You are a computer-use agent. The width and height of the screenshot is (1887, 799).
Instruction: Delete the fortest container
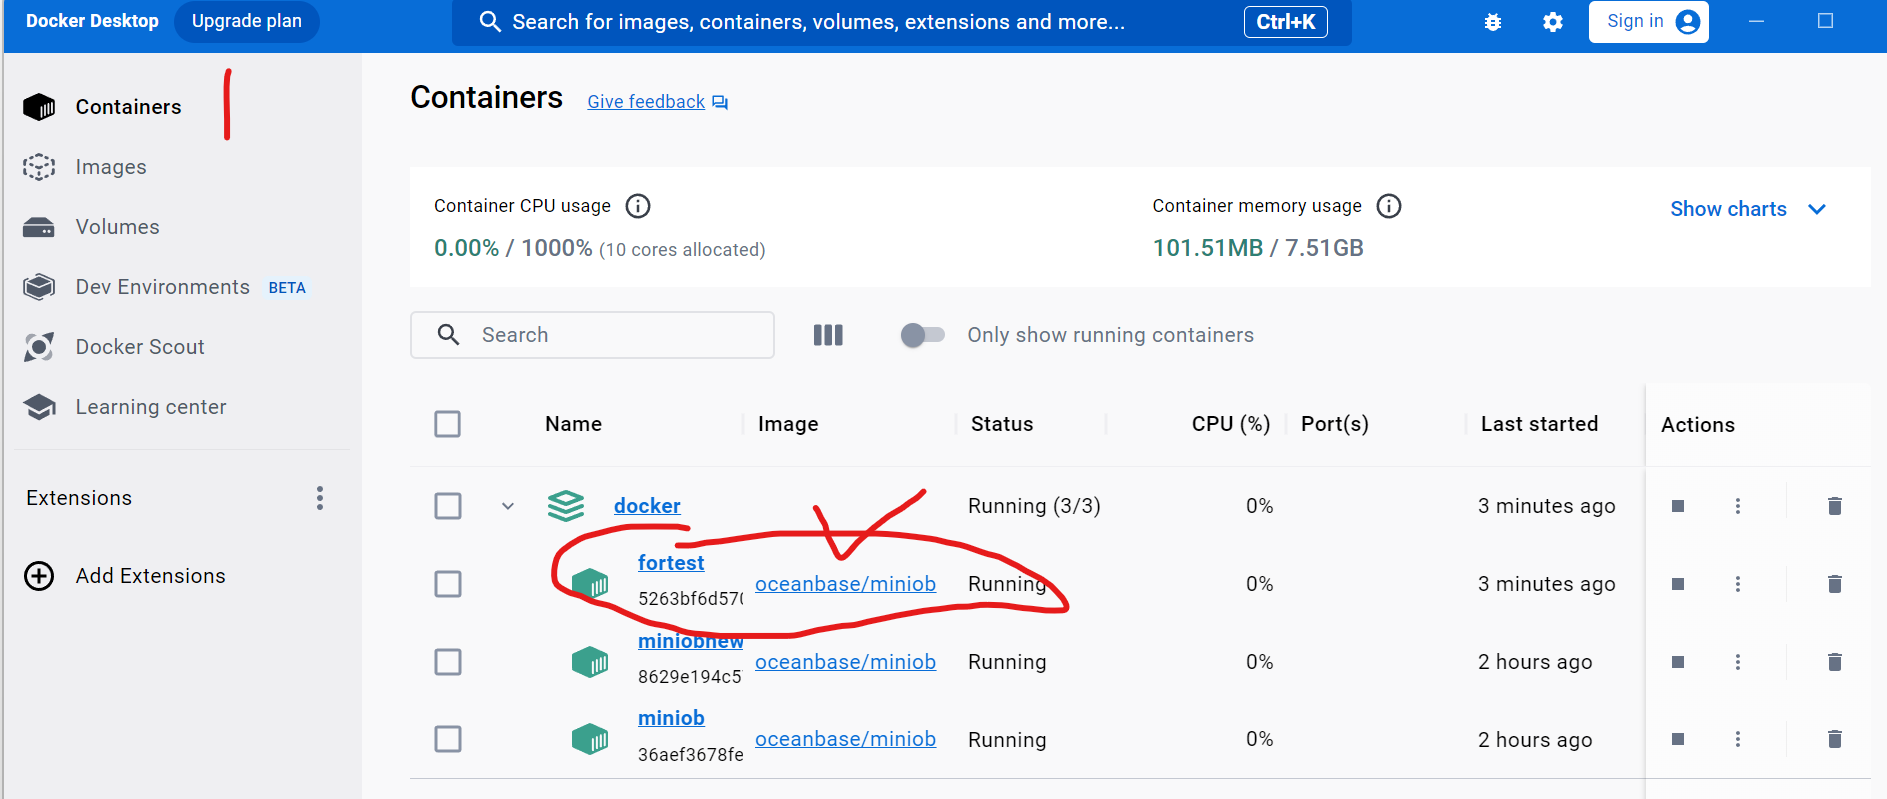point(1835,584)
